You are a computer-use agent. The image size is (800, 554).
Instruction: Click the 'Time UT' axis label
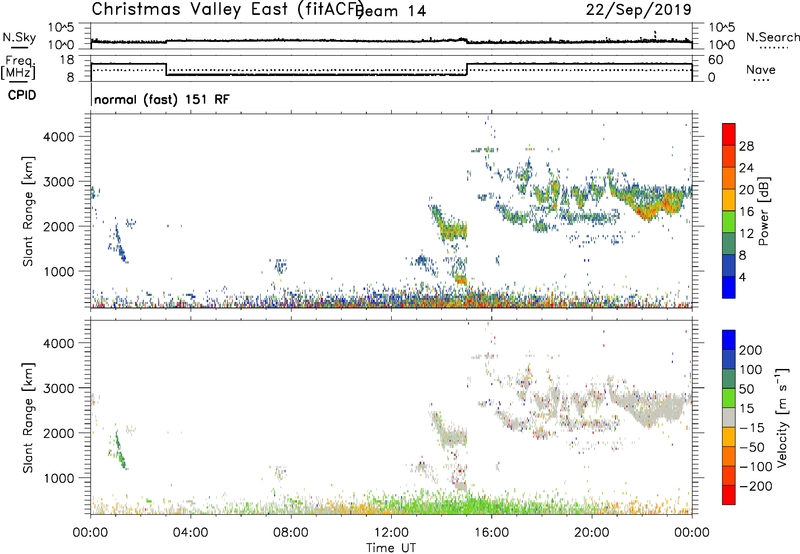391,548
